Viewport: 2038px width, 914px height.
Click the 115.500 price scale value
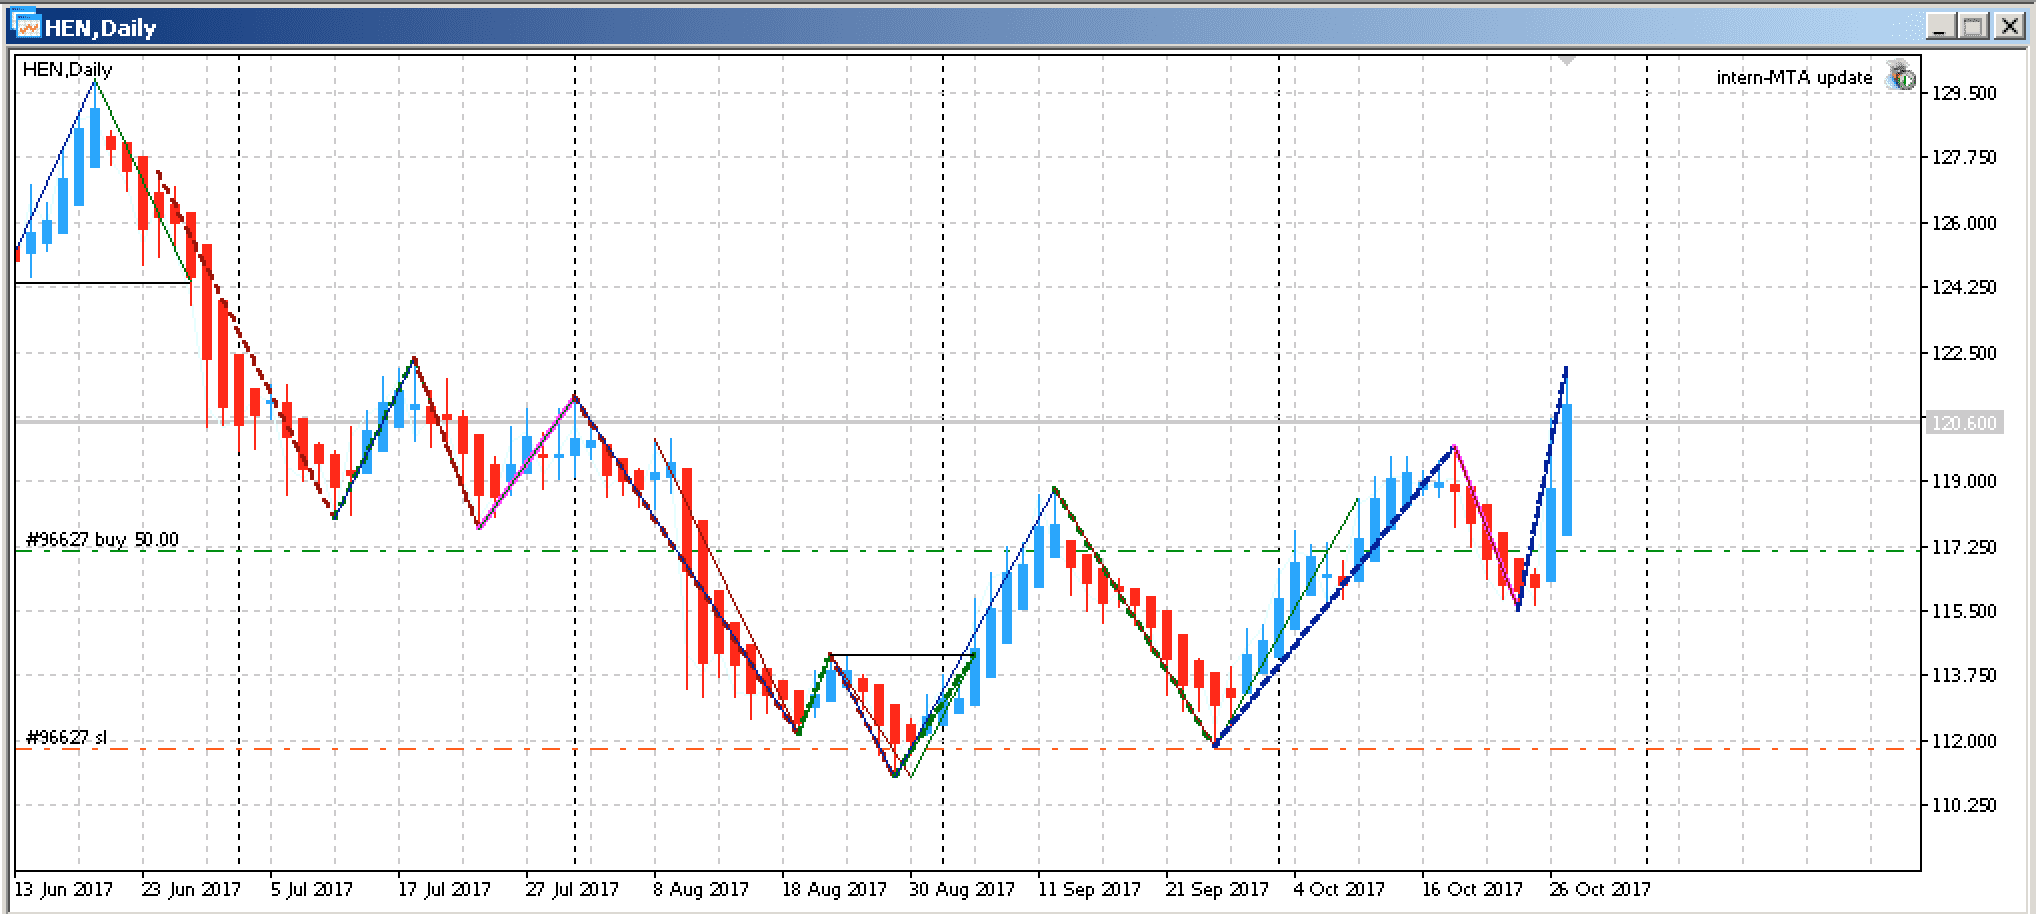(1963, 611)
